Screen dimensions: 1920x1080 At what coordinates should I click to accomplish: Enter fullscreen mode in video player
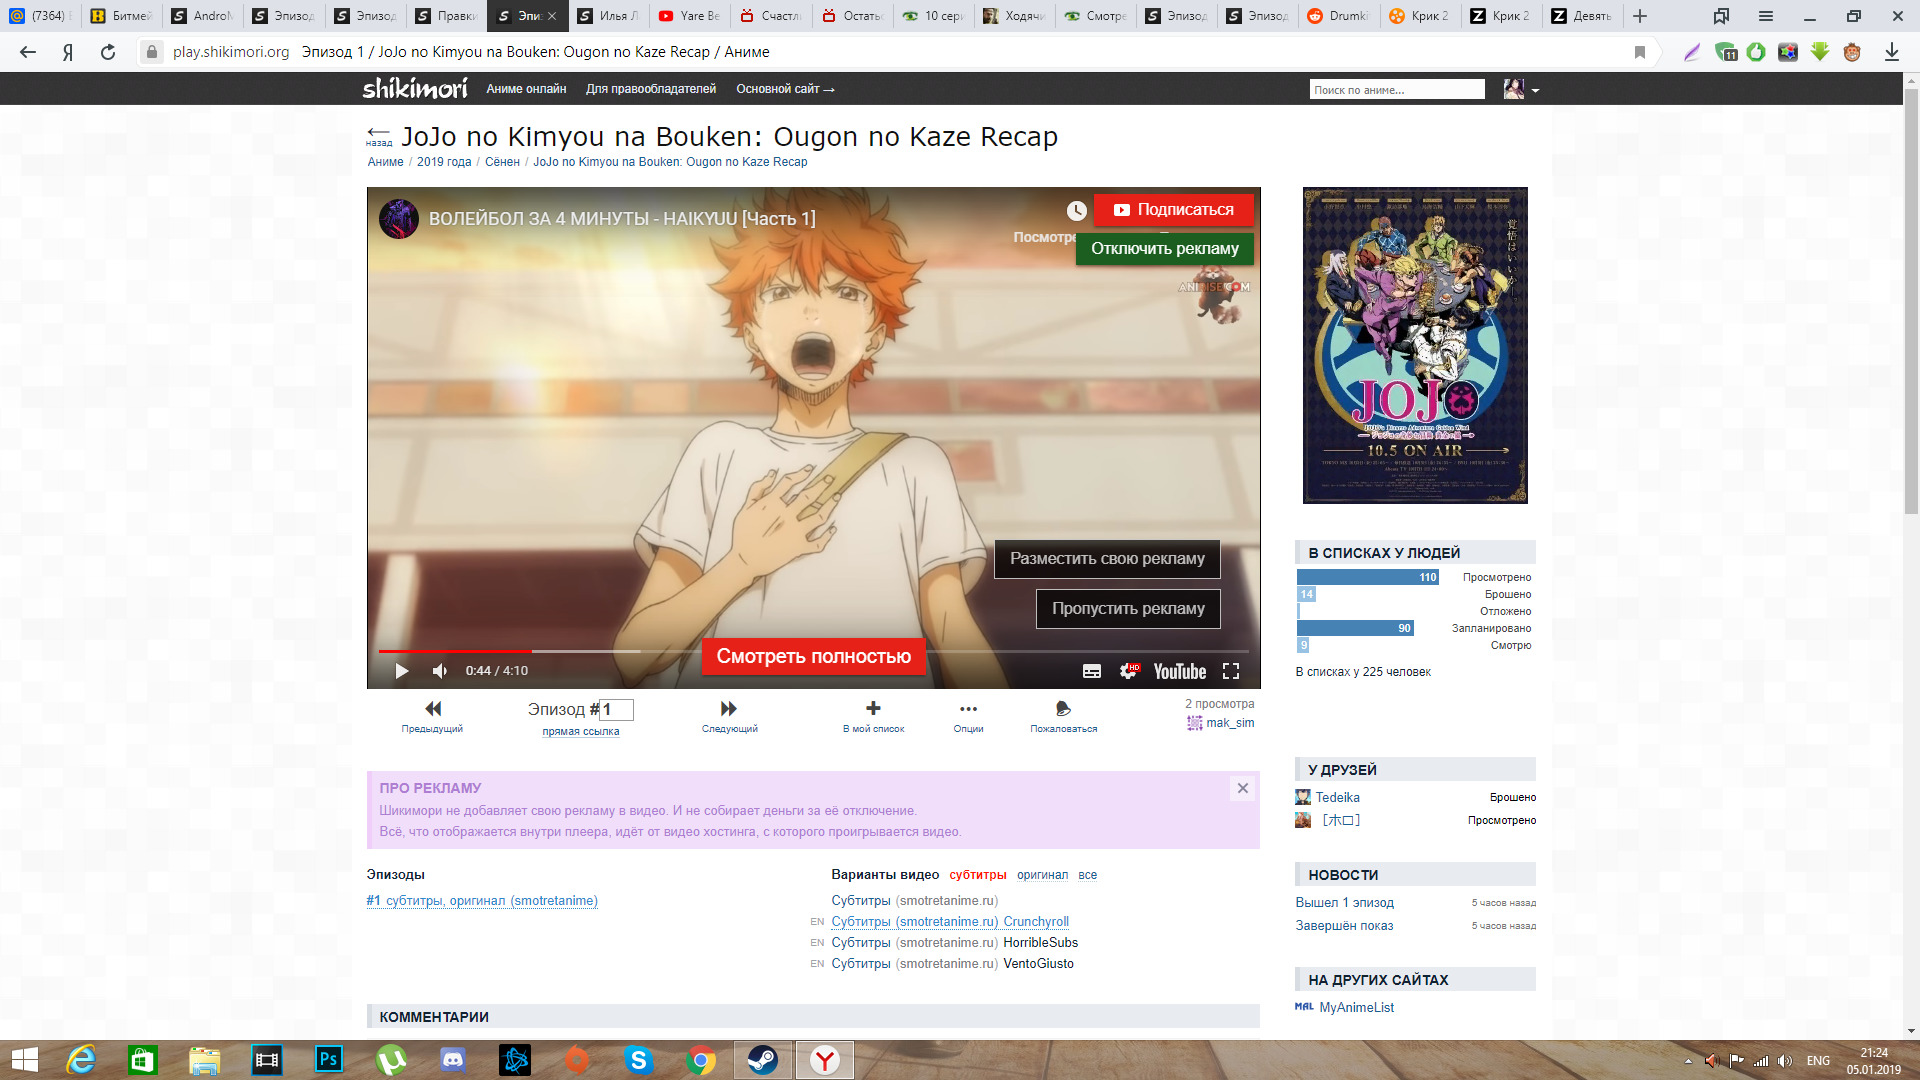coord(1231,671)
